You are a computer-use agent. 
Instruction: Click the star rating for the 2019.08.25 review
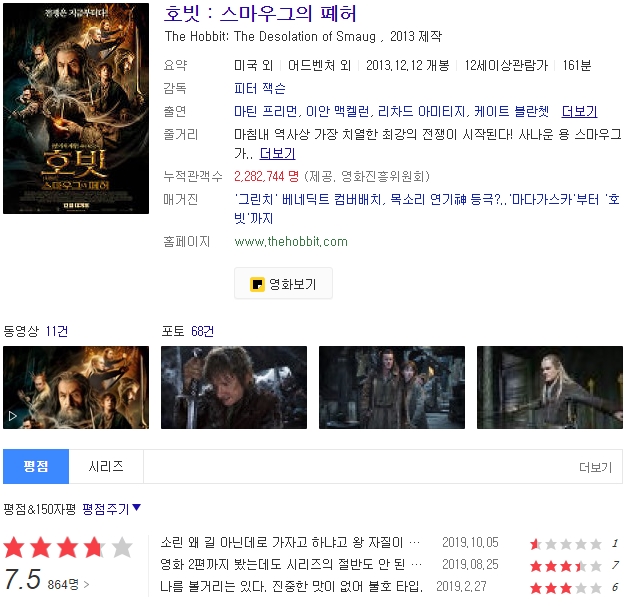tap(566, 566)
